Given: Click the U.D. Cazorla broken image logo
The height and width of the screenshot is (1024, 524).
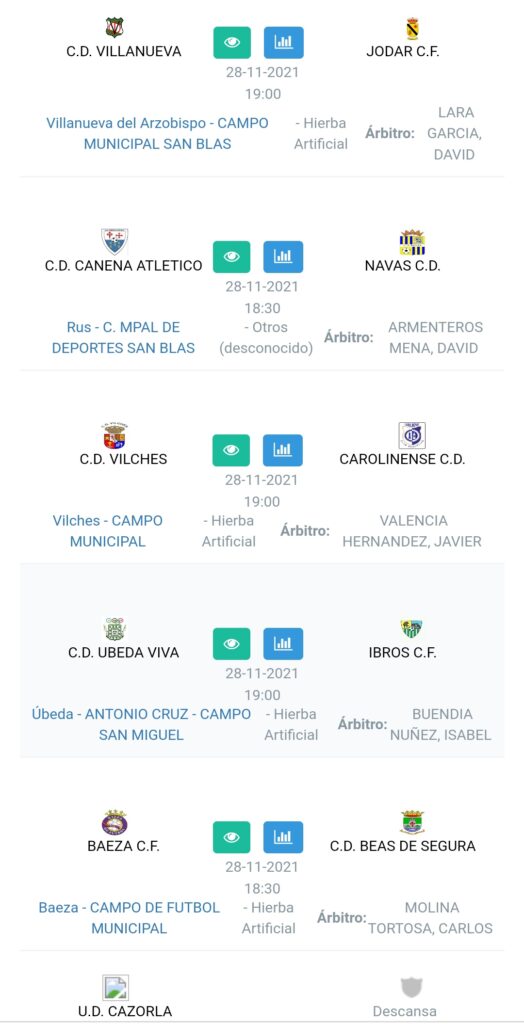Looking at the screenshot, I should (116, 987).
